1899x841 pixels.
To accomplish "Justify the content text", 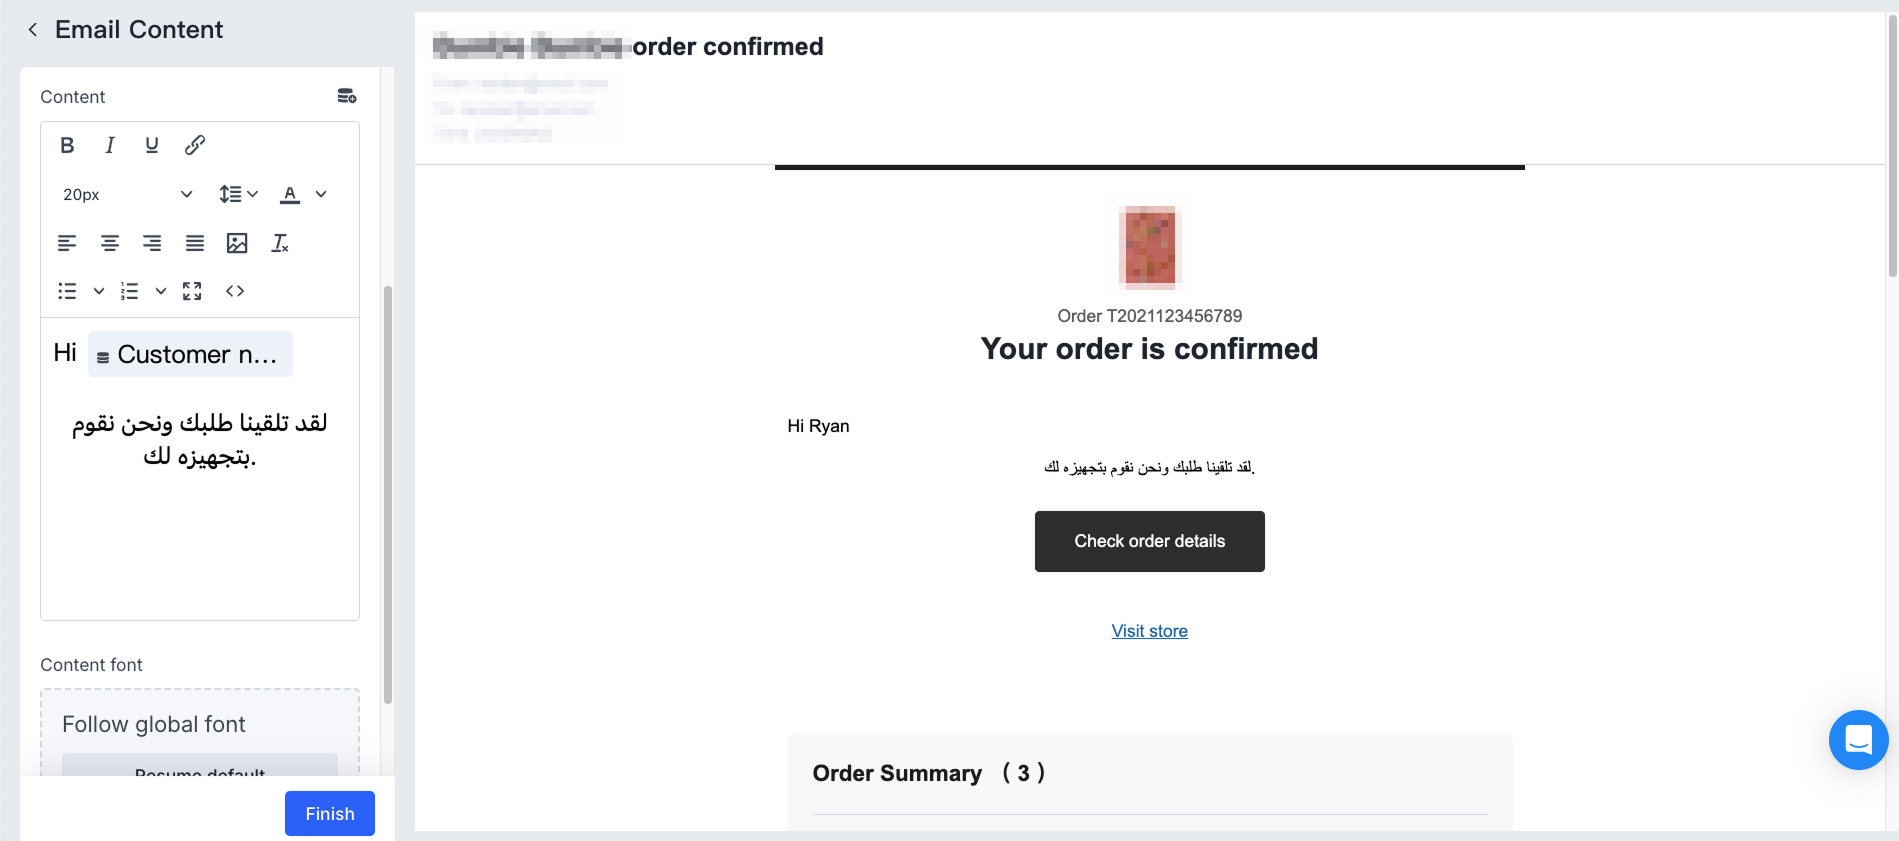I will (195, 243).
